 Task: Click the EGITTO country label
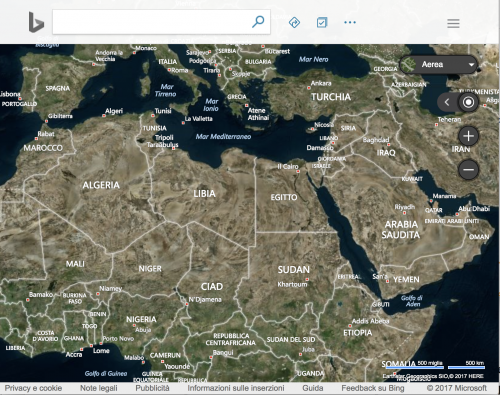[x=284, y=197]
